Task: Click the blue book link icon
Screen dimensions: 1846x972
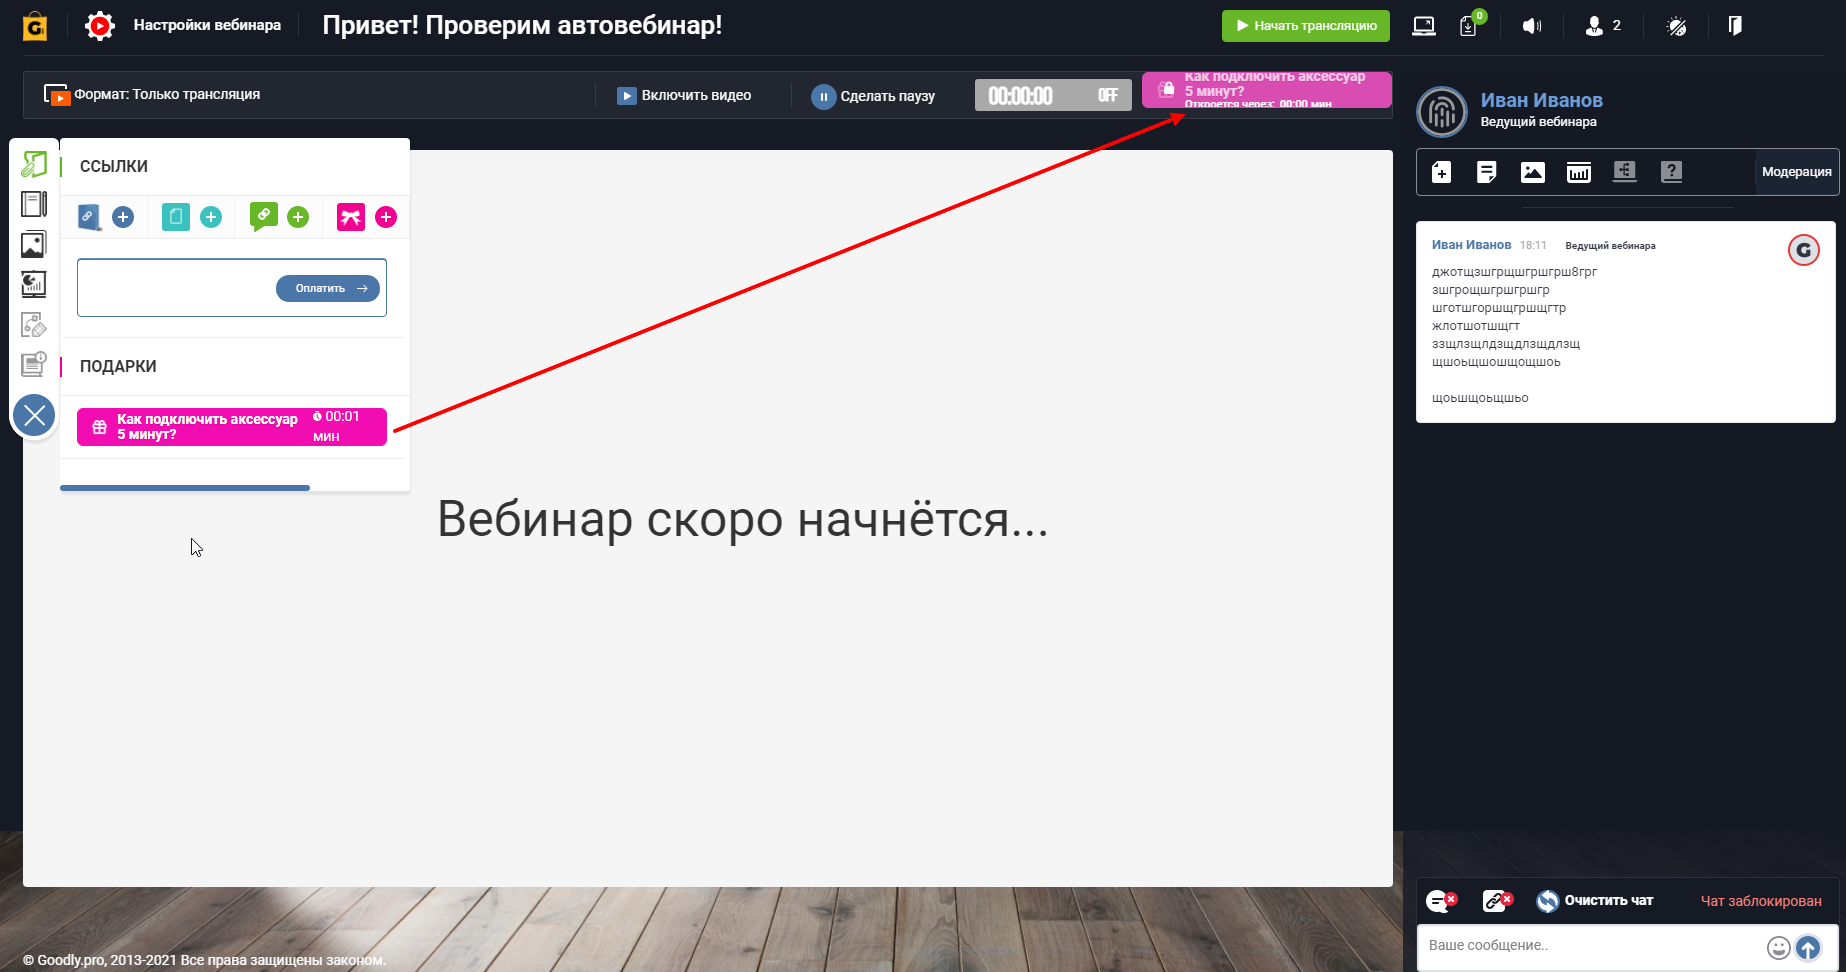Action: coord(89,217)
